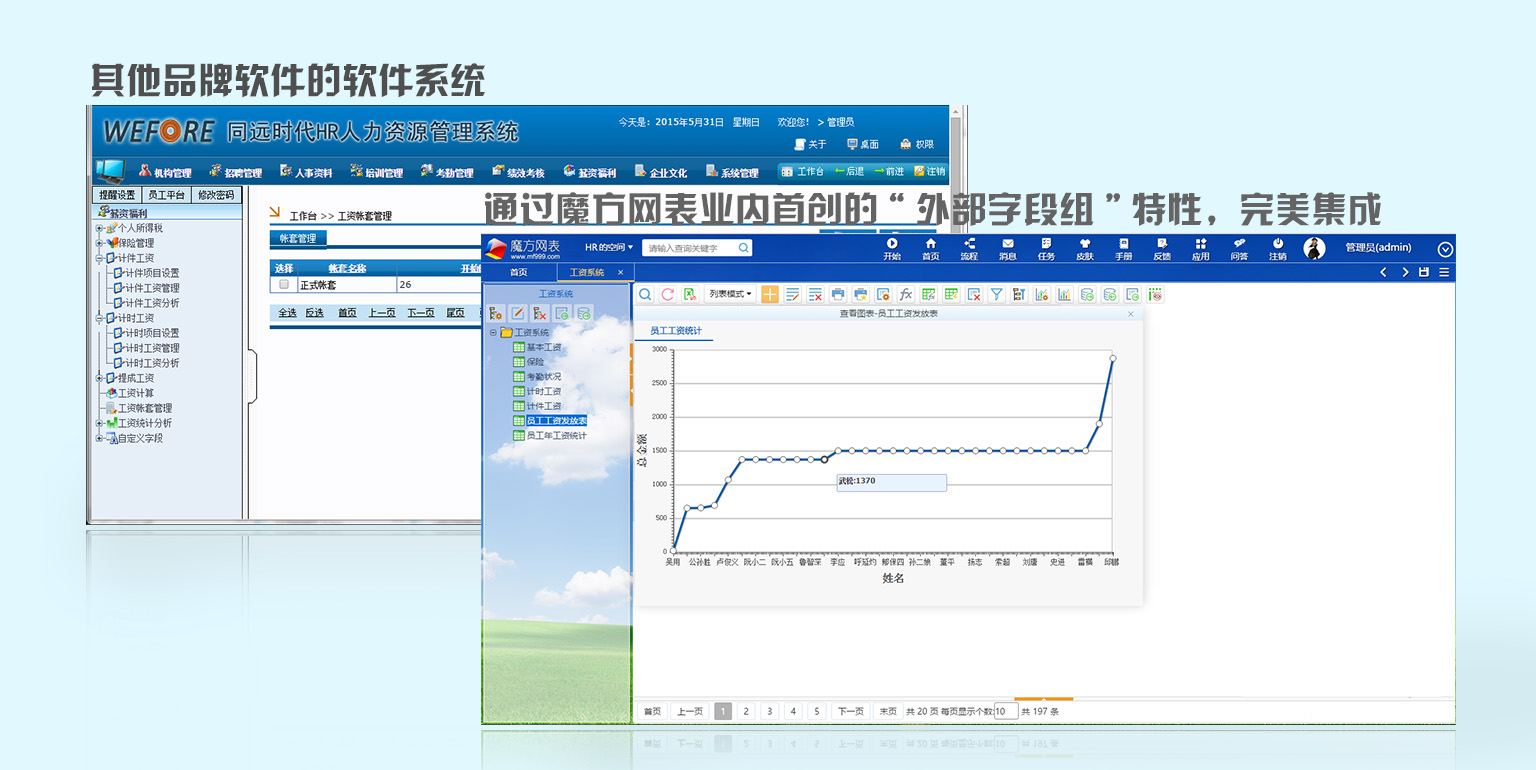Image resolution: width=1536 pixels, height=770 pixels.
Task: Open the HR的空间 workspace dropdown
Action: point(608,247)
